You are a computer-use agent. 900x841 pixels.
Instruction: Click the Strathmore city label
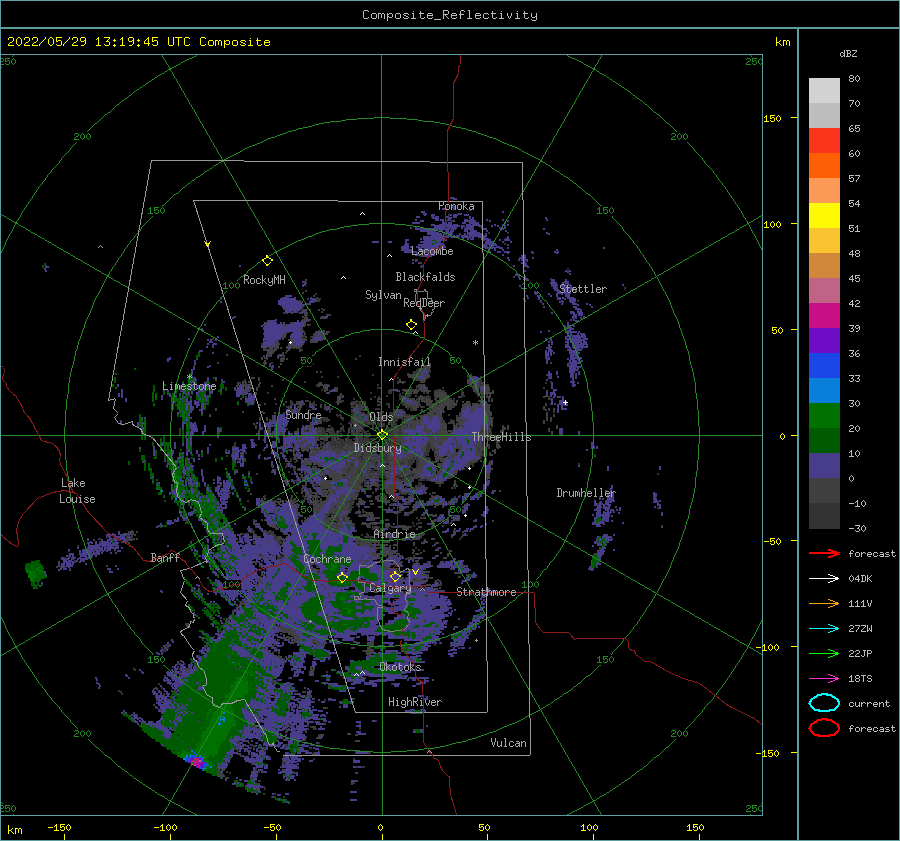pyautogui.click(x=487, y=592)
